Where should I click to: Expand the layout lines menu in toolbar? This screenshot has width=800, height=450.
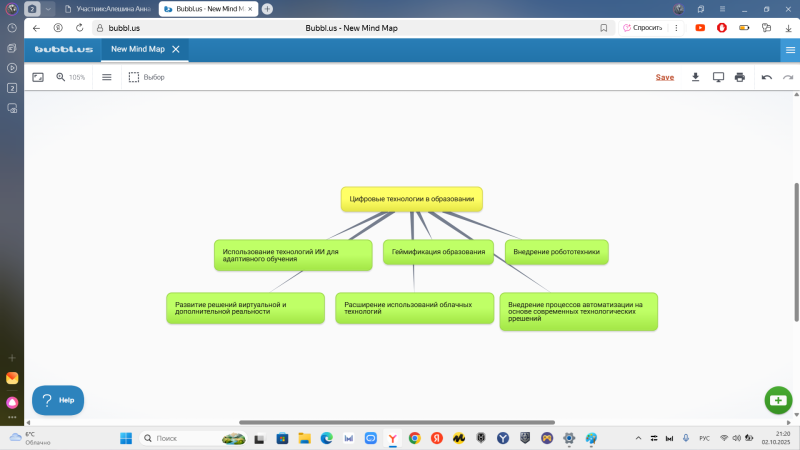pos(107,77)
